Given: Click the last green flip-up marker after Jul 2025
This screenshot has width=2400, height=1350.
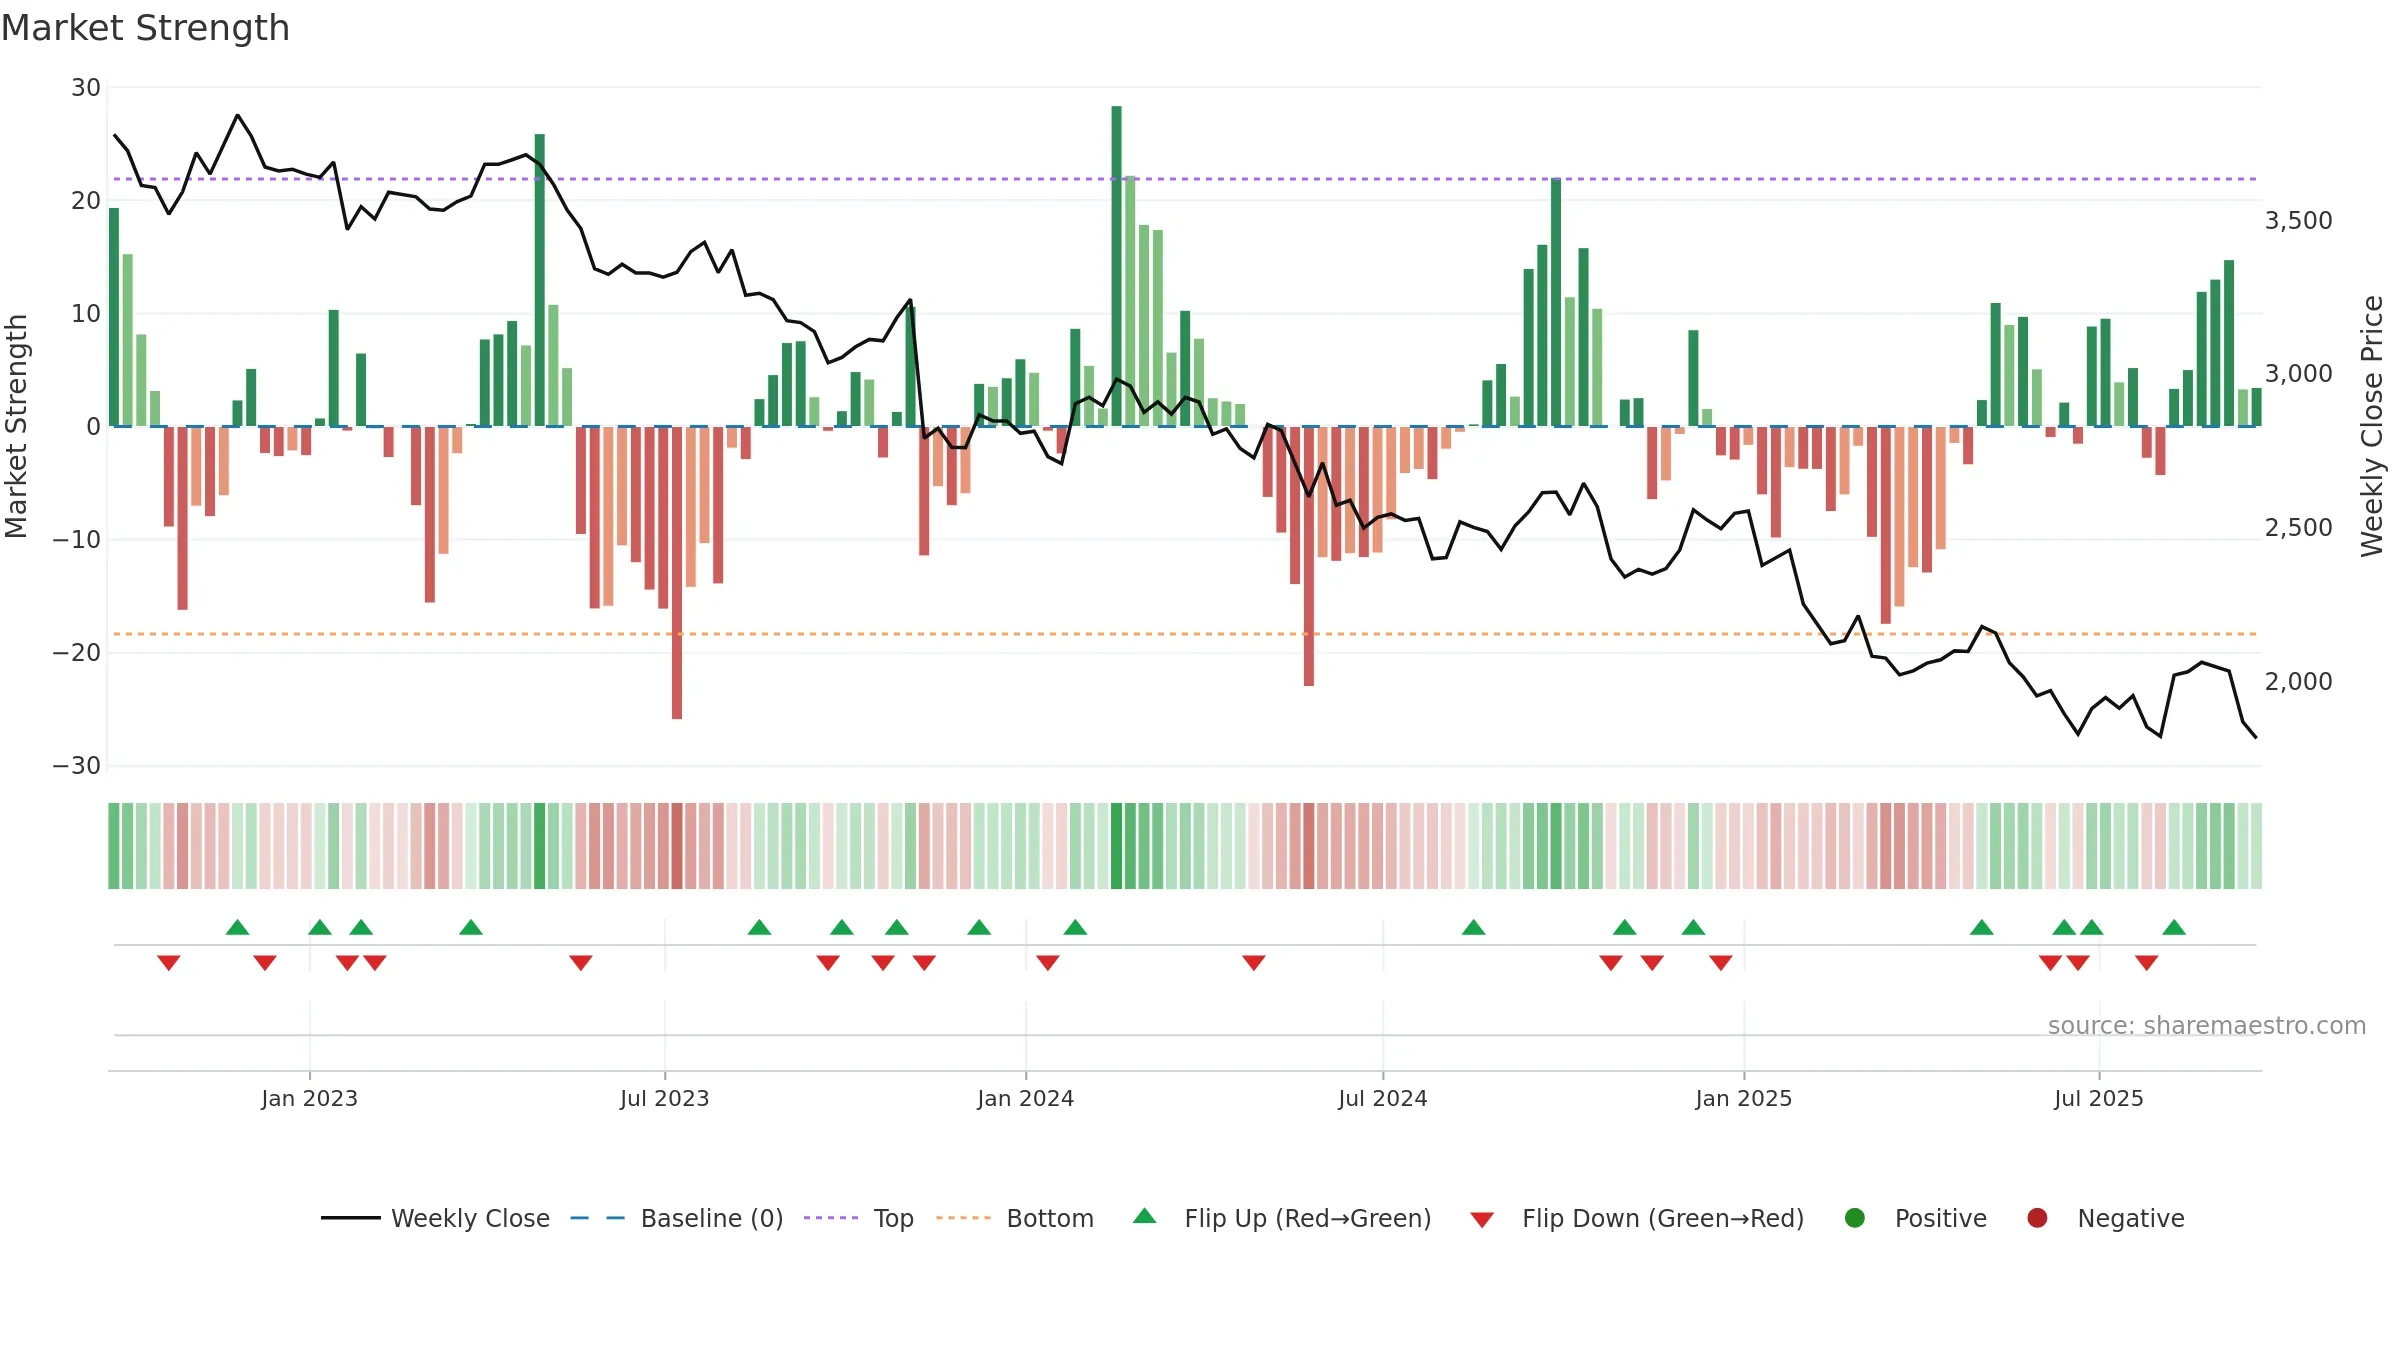Looking at the screenshot, I should coord(2174,927).
